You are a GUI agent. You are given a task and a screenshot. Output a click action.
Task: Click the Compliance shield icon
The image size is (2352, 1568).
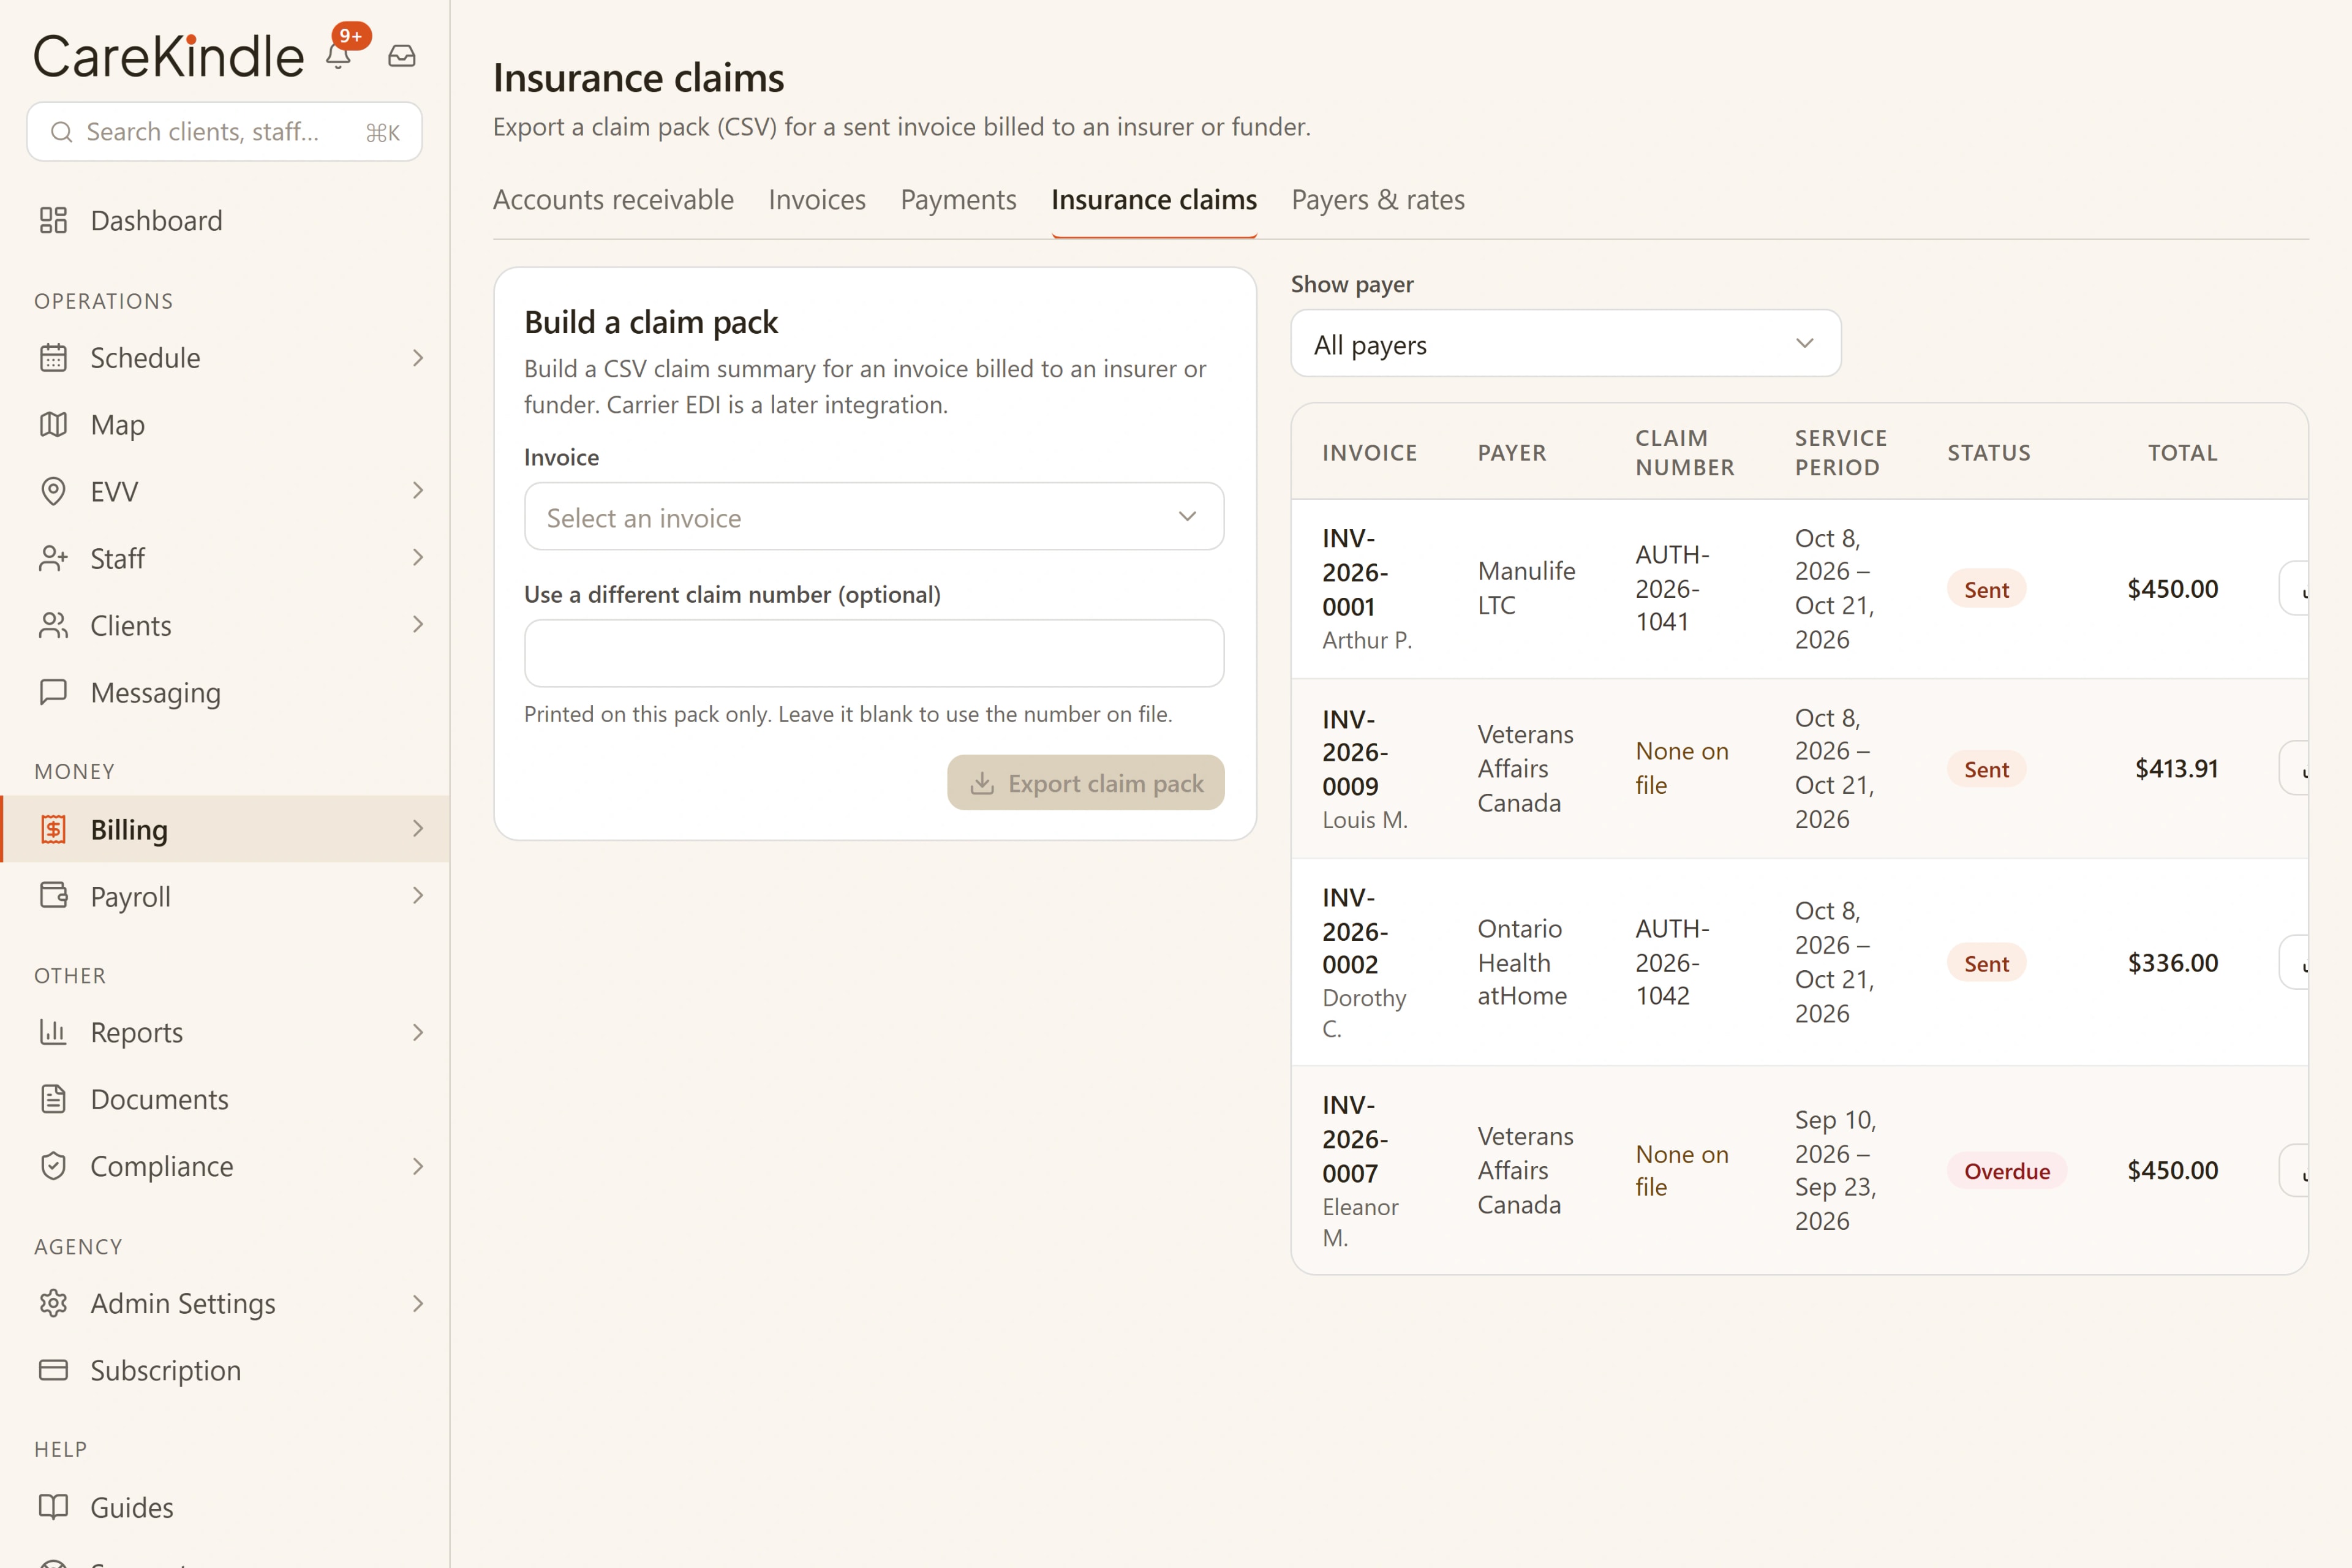[53, 1166]
